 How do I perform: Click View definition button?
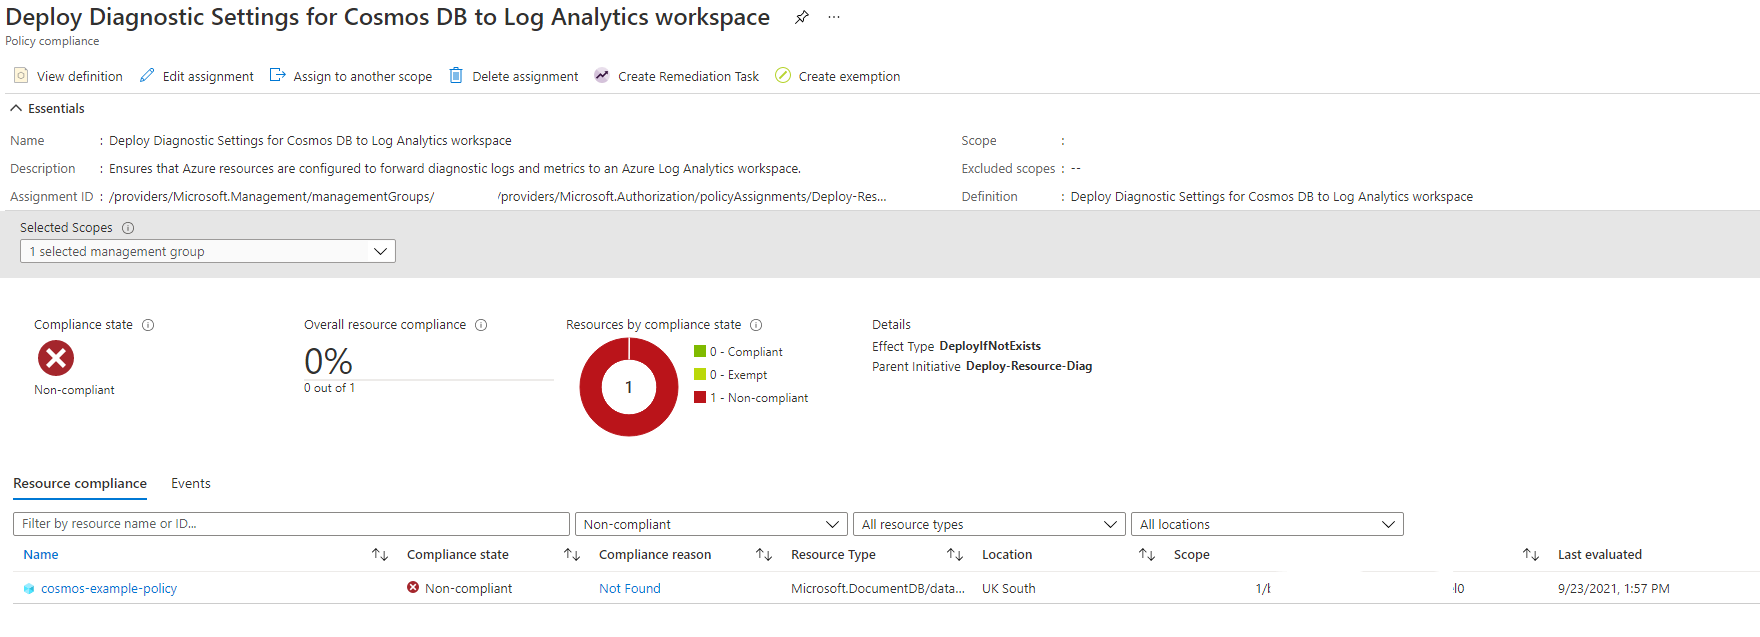click(68, 76)
